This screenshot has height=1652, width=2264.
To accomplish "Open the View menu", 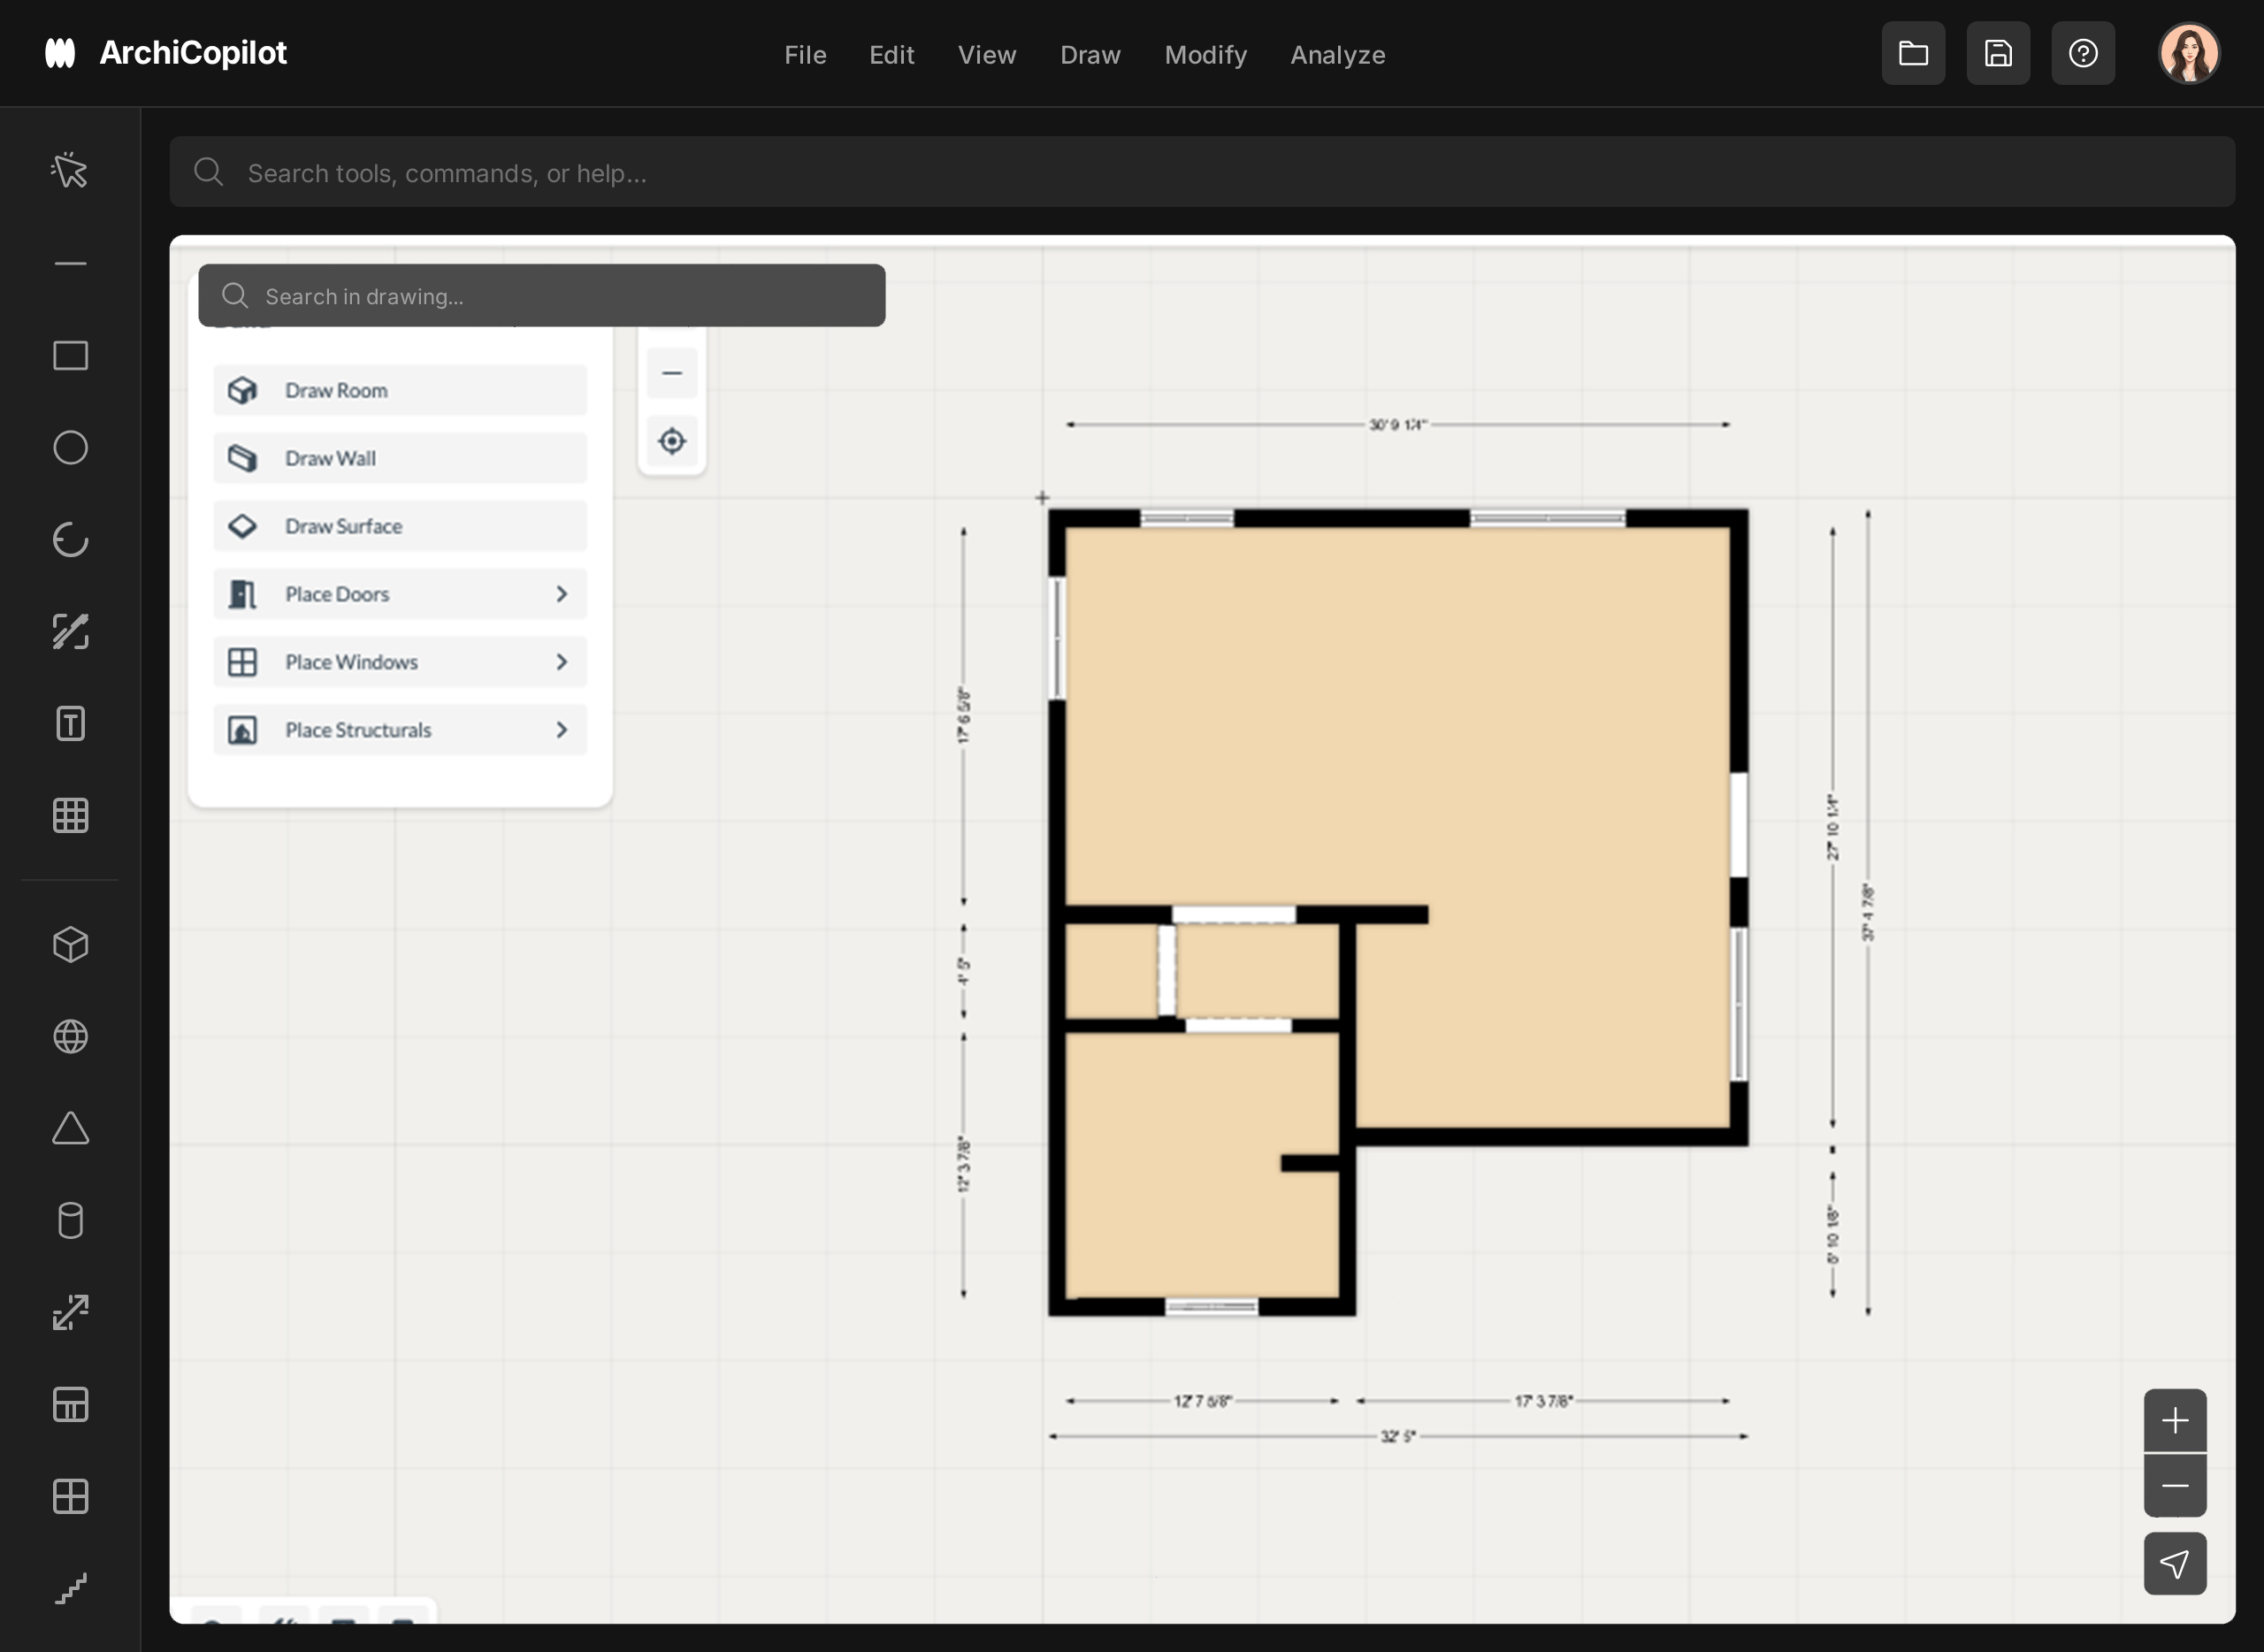I will (x=987, y=55).
